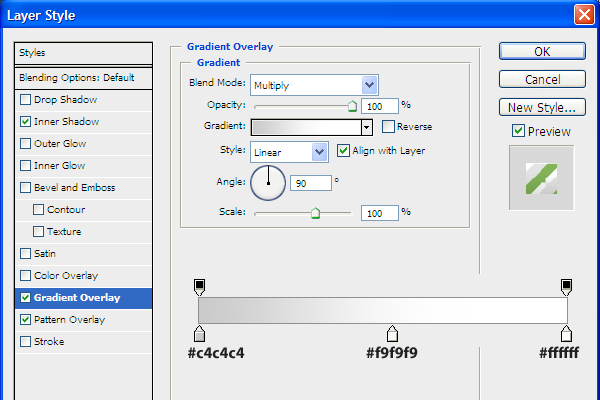Select the Satin label

click(x=45, y=254)
